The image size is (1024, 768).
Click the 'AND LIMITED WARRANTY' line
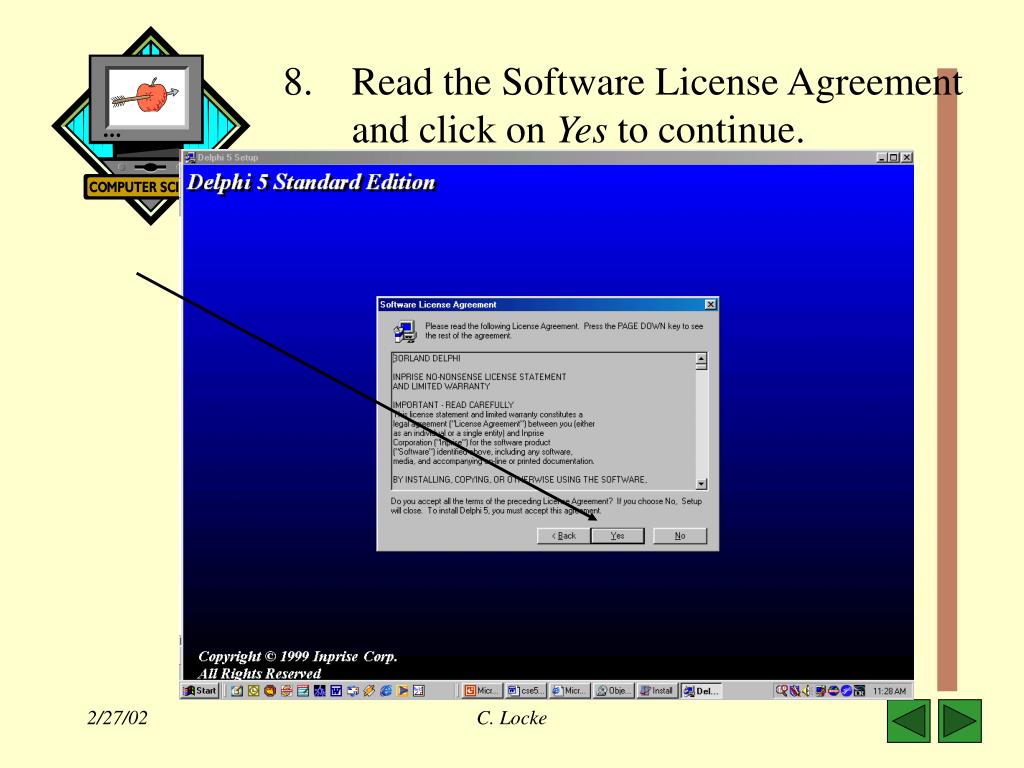click(x=441, y=386)
